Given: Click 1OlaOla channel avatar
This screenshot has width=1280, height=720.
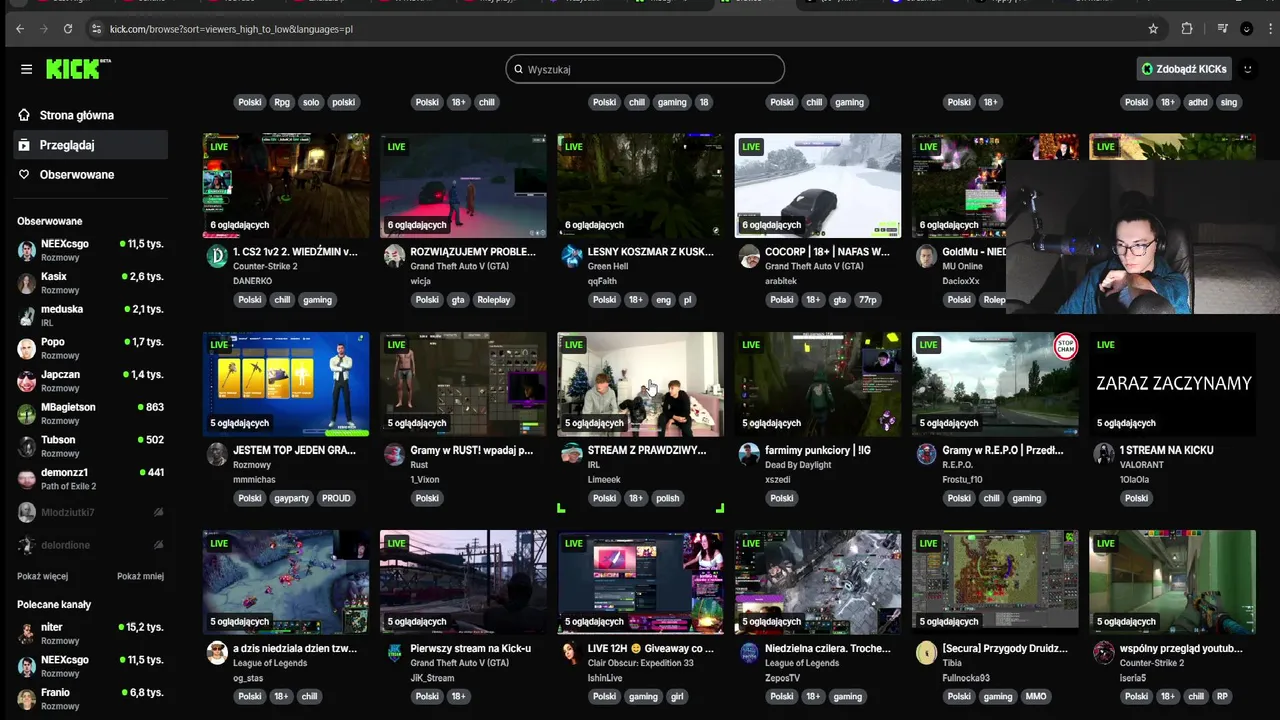Looking at the screenshot, I should click(1103, 455).
